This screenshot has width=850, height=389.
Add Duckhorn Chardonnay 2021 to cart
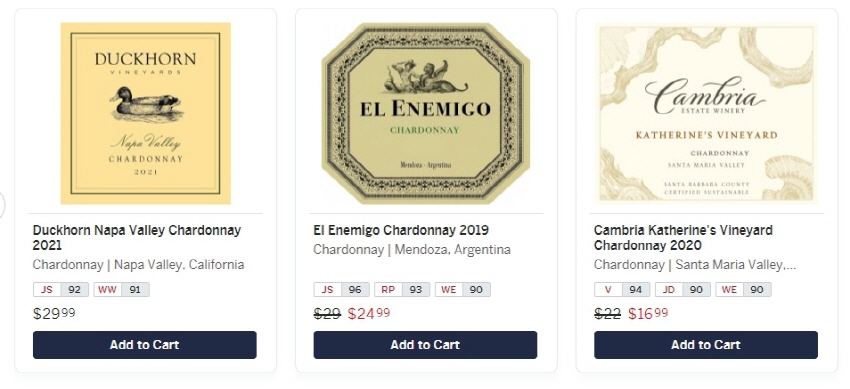(145, 345)
